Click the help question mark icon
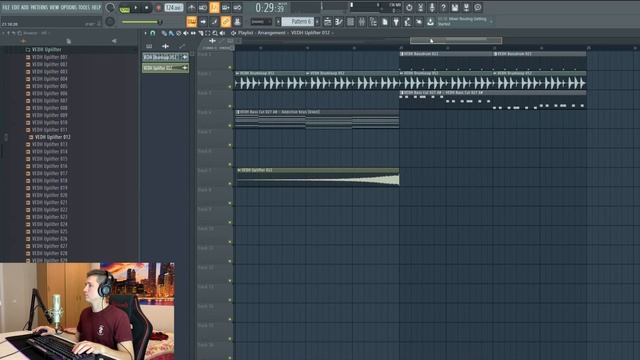Viewport: 640px width, 360px height. 443,7
